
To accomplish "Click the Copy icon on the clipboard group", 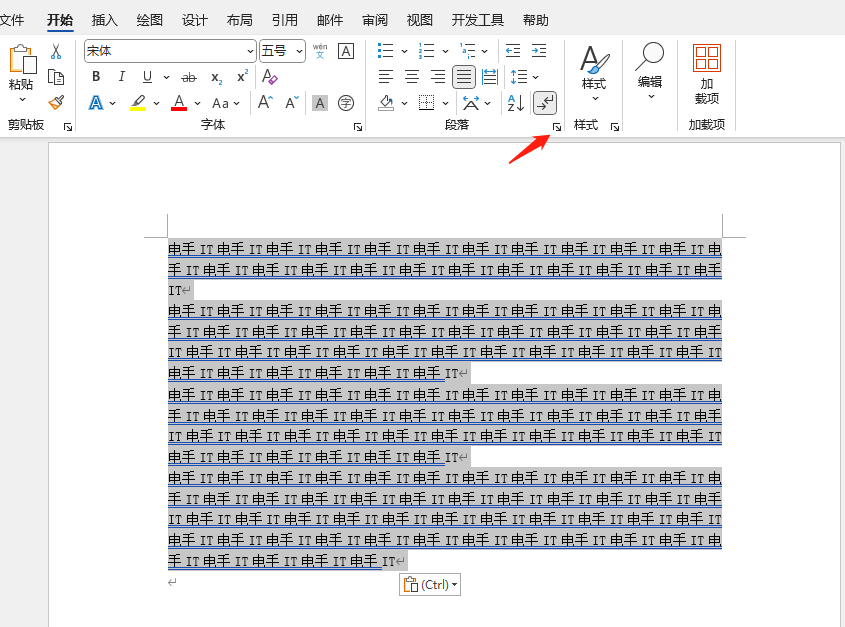I will pyautogui.click(x=57, y=76).
